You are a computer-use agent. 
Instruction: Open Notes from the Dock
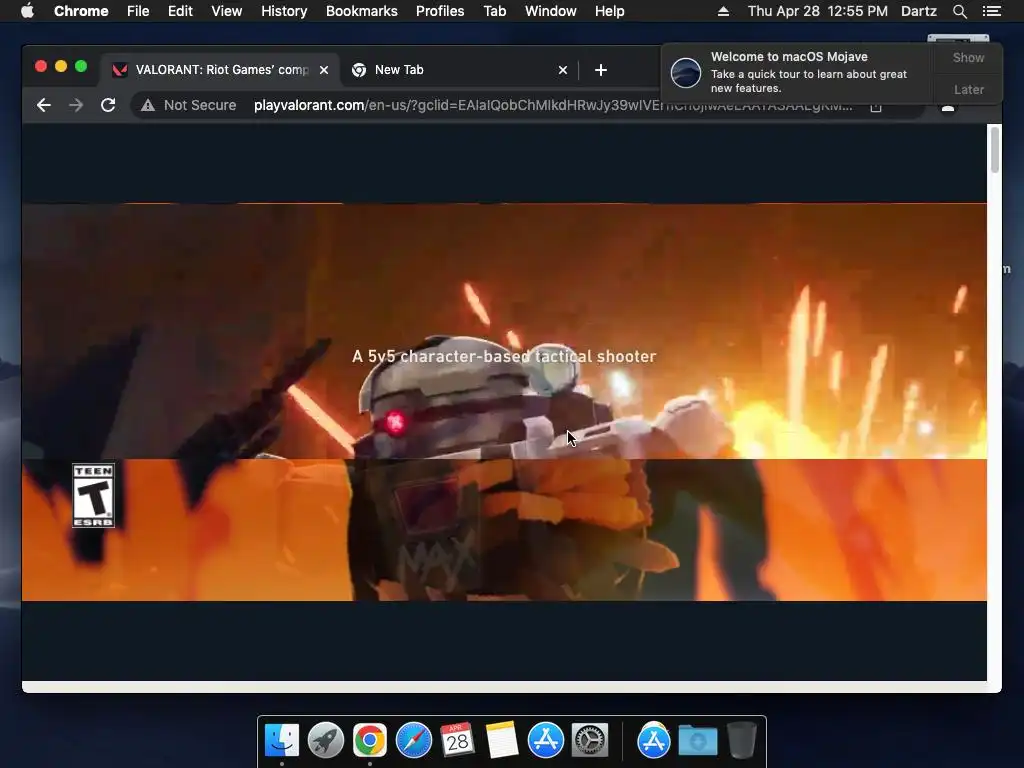502,741
